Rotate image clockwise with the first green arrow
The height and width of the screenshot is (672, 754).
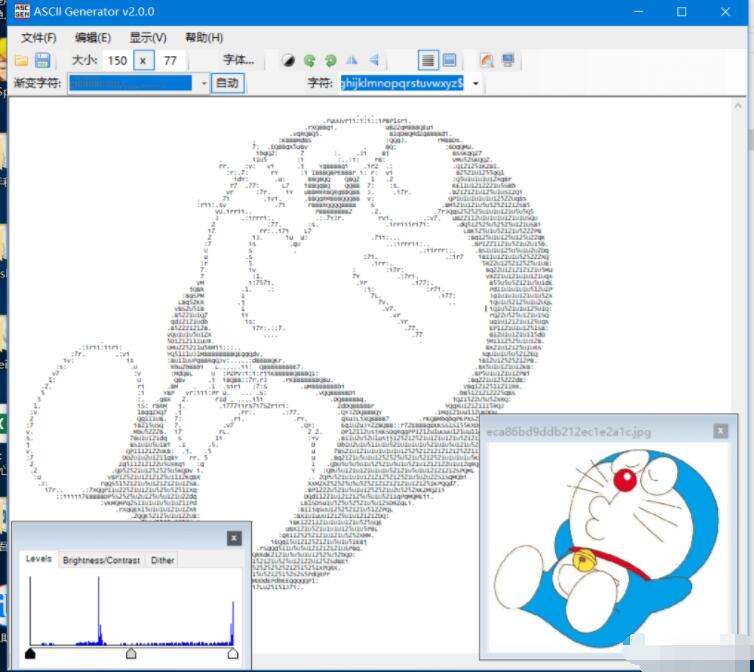[309, 61]
